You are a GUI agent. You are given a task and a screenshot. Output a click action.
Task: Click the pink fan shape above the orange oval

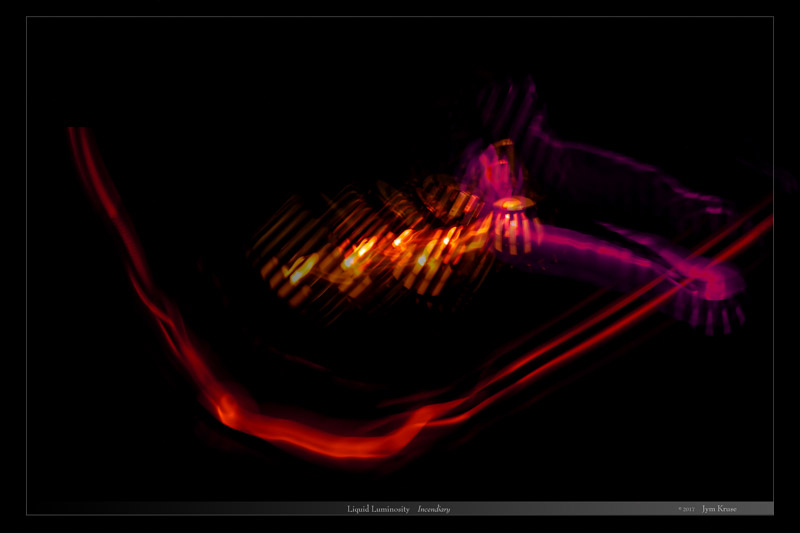pyautogui.click(x=497, y=165)
